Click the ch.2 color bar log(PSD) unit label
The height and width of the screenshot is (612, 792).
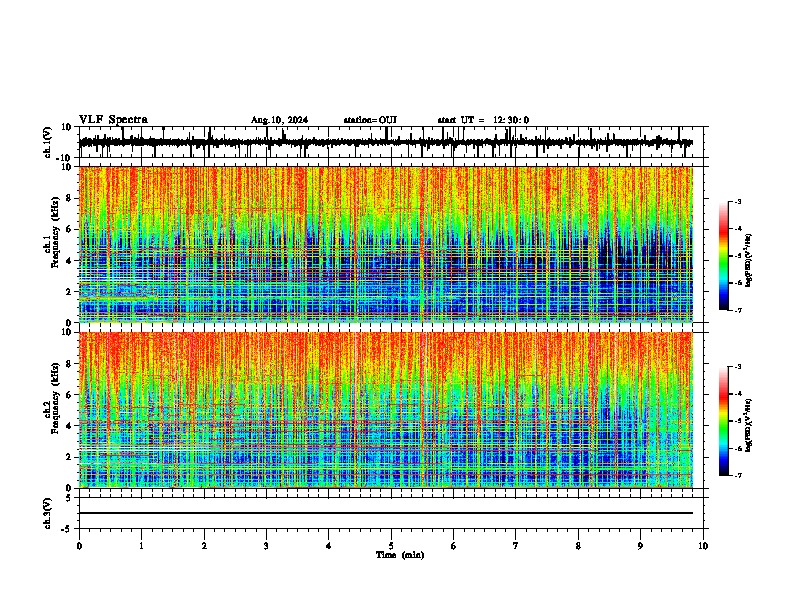749,424
